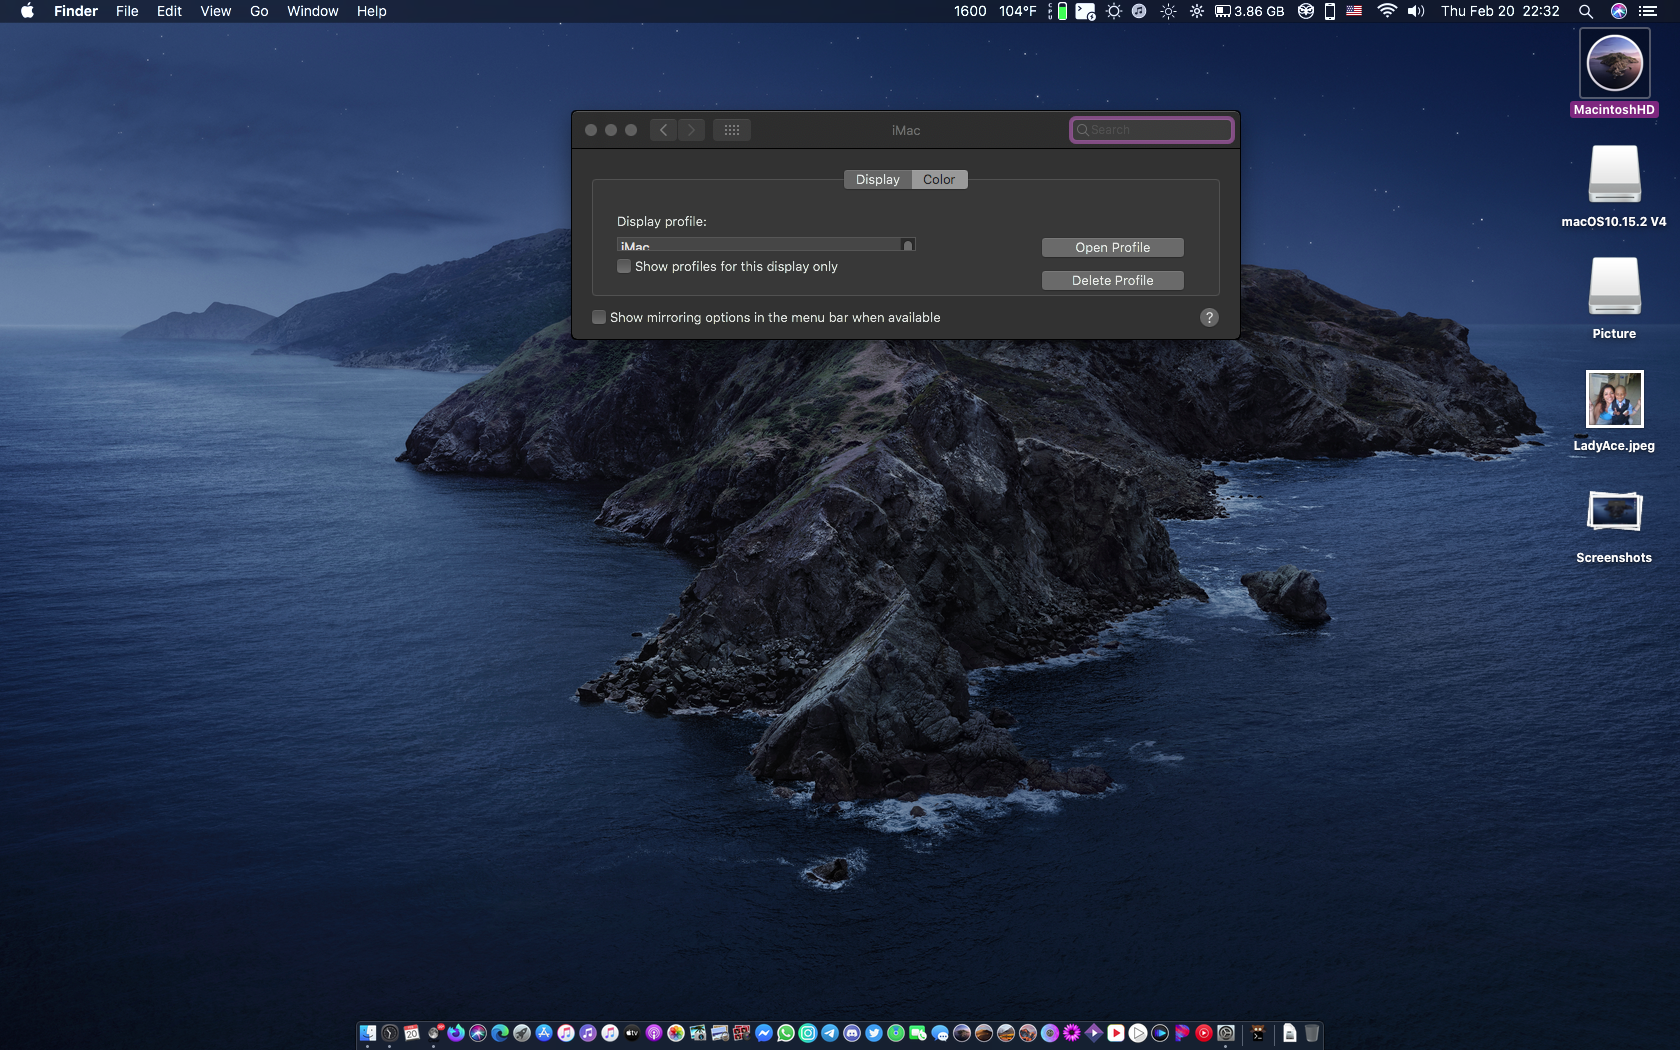Open Siri from the menu bar

1619,11
